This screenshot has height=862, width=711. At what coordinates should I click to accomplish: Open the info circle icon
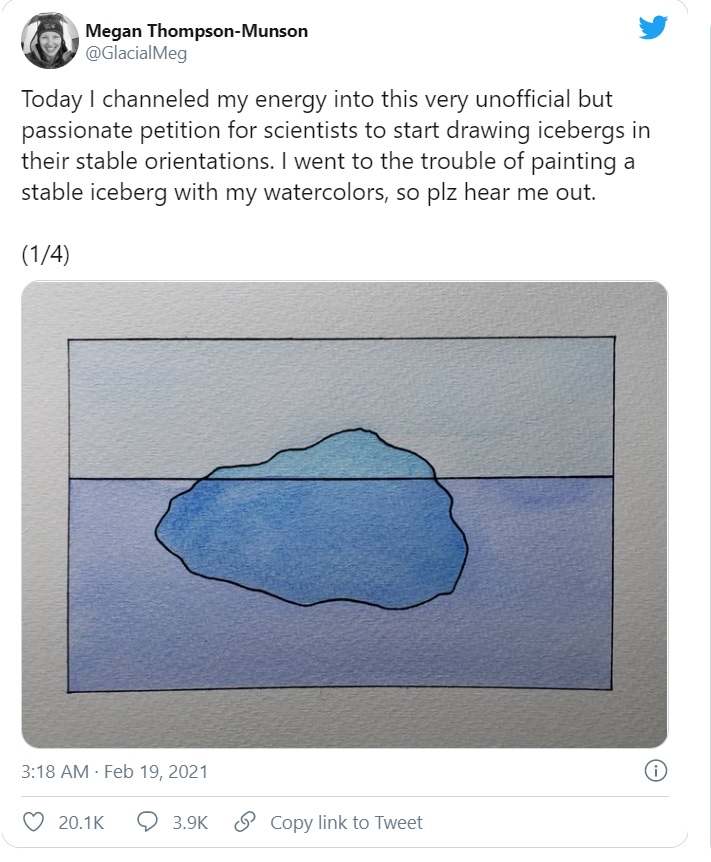click(x=656, y=770)
